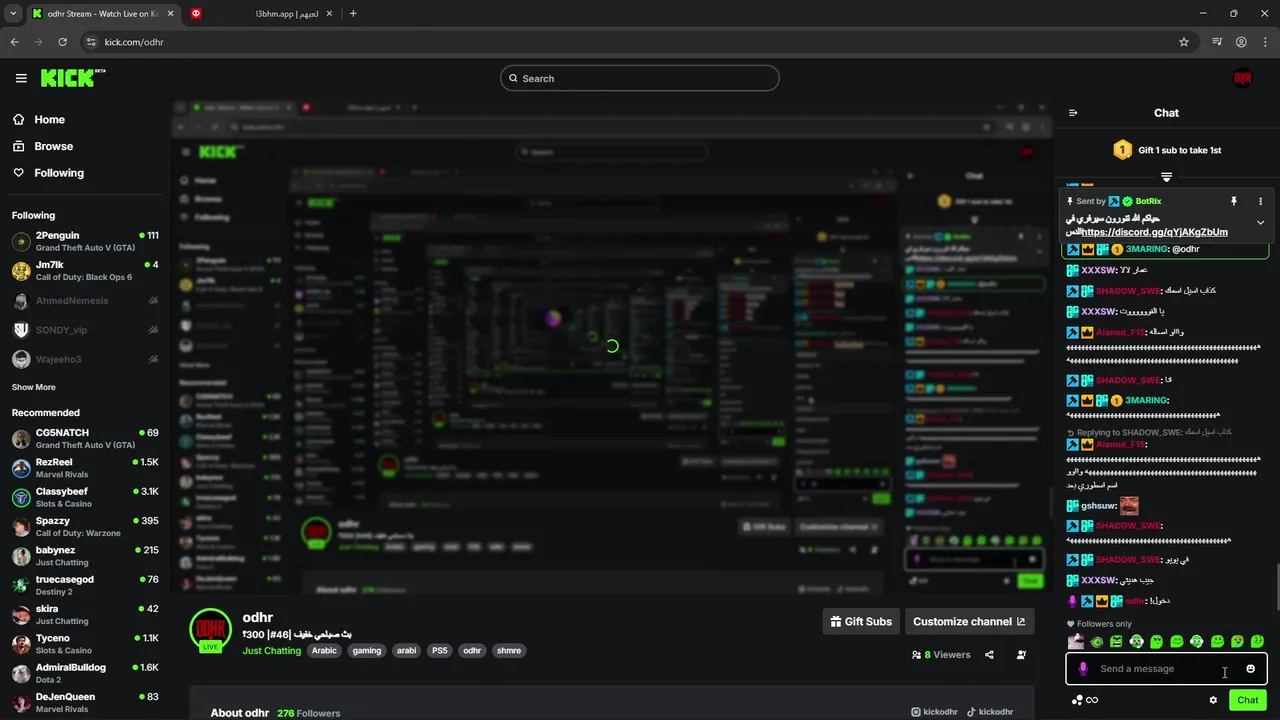The width and height of the screenshot is (1280, 720).
Task: Open three-dot menu on pinned message
Action: click(1260, 201)
